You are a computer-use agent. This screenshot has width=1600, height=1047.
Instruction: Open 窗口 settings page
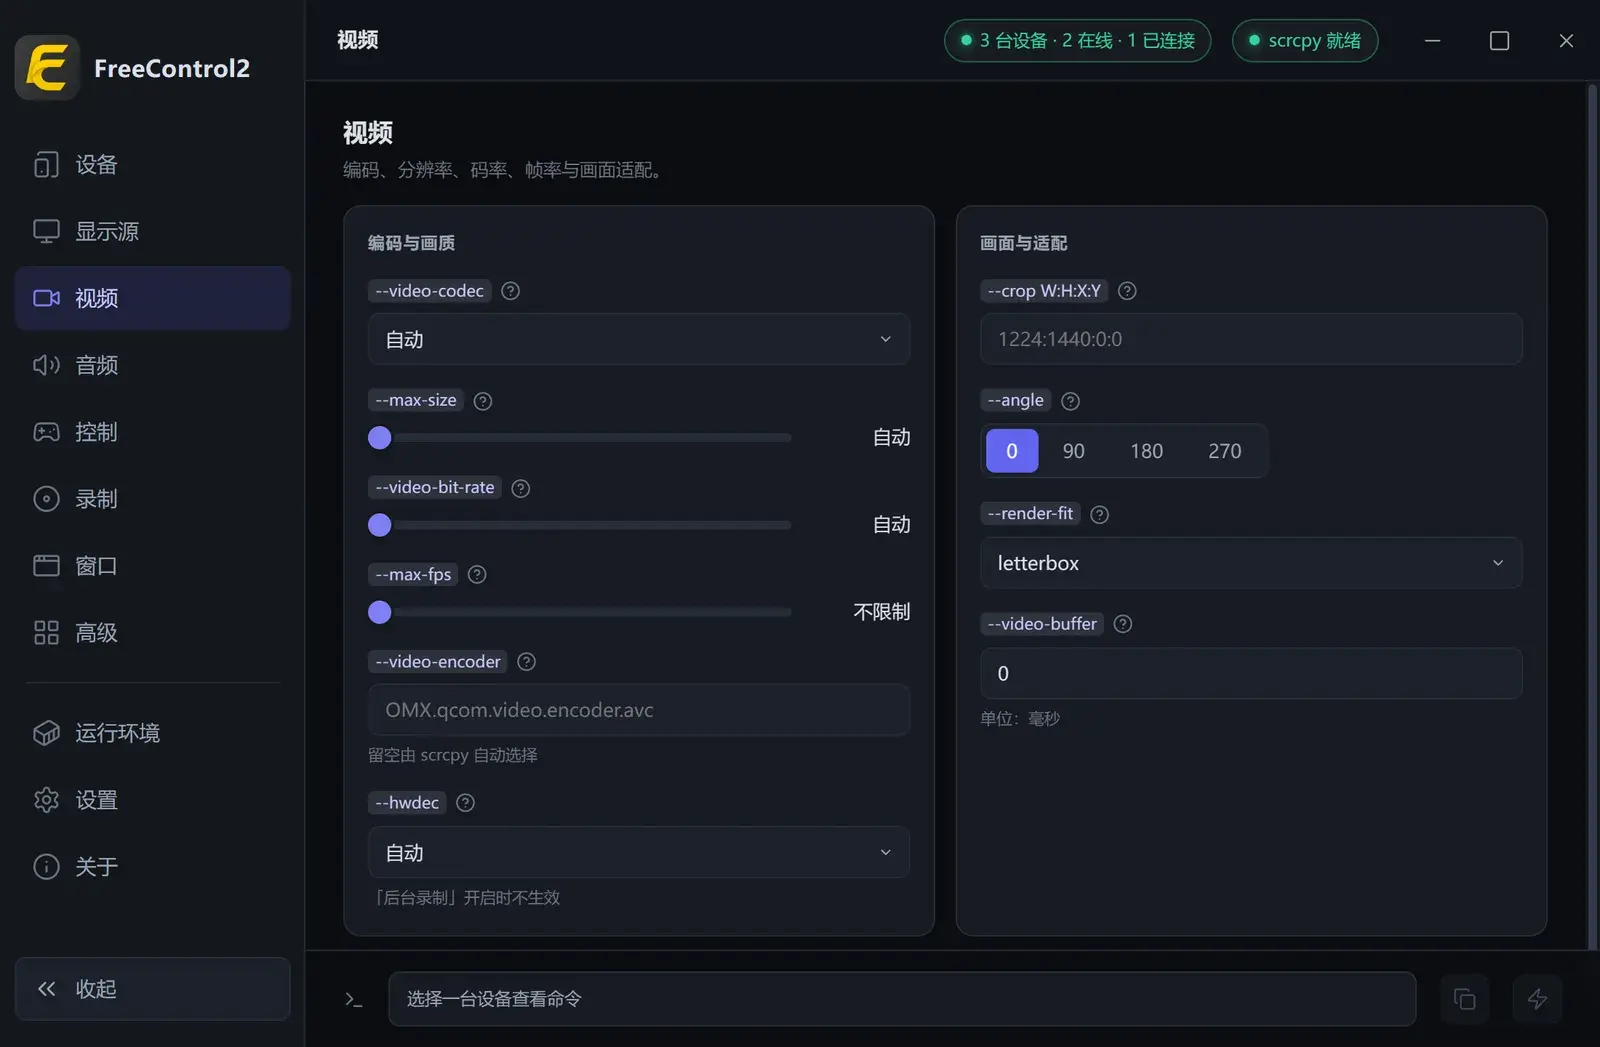point(153,566)
